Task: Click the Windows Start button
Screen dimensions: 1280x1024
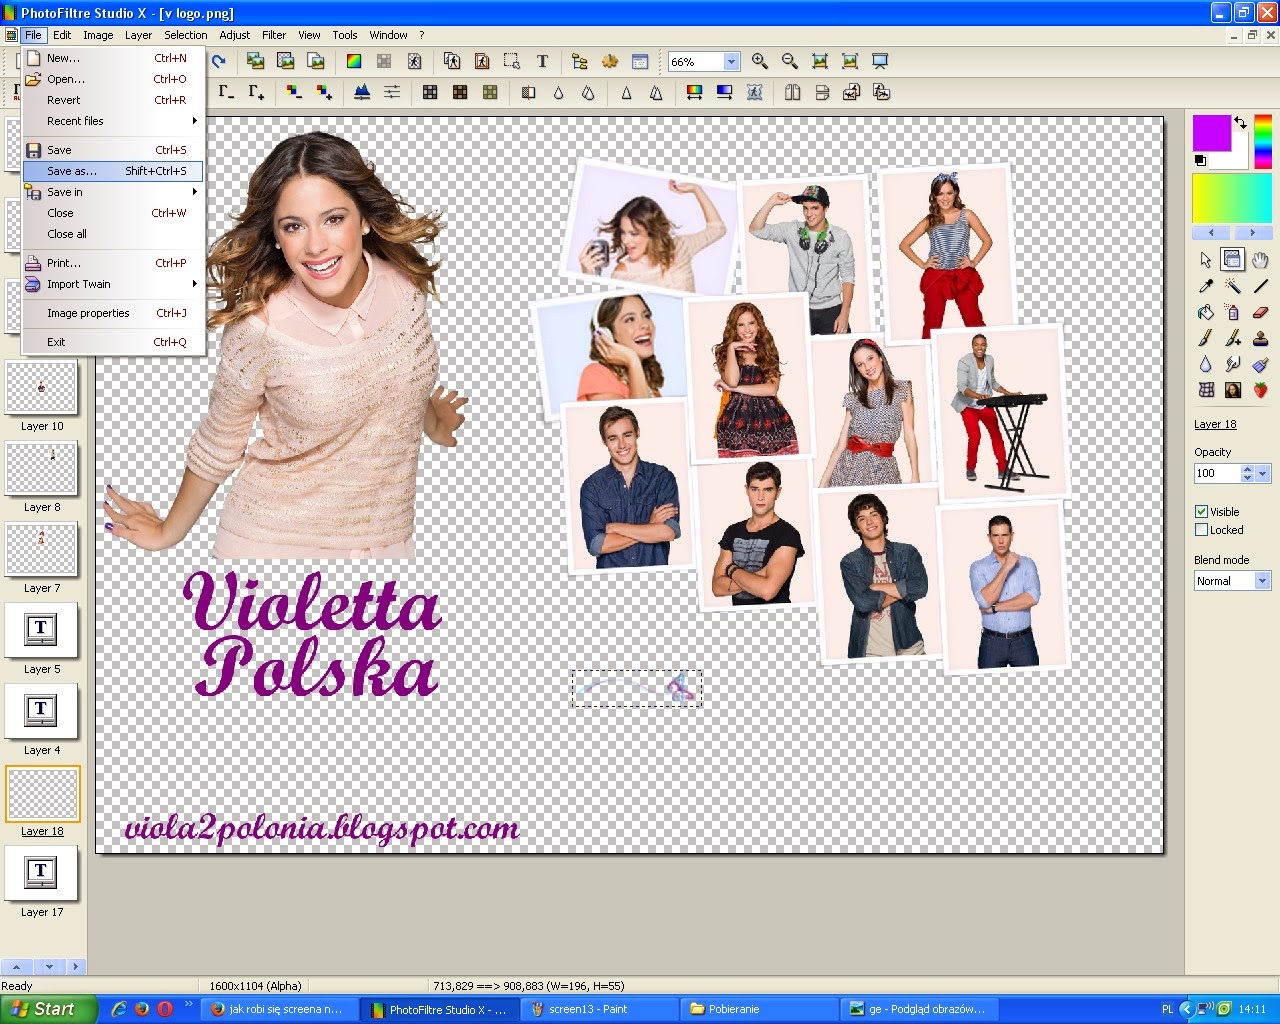Action: point(48,1009)
